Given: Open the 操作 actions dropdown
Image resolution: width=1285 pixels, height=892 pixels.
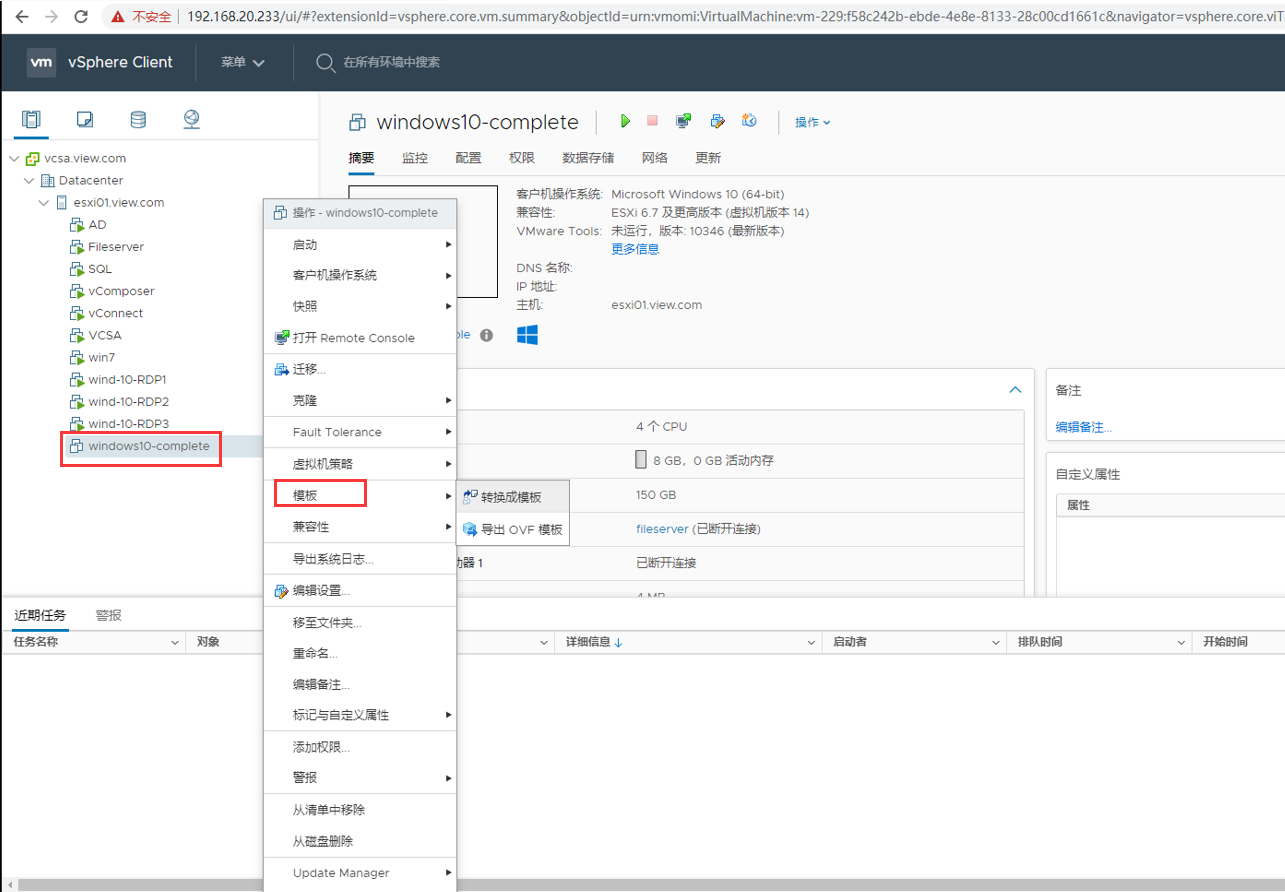Looking at the screenshot, I should [813, 122].
